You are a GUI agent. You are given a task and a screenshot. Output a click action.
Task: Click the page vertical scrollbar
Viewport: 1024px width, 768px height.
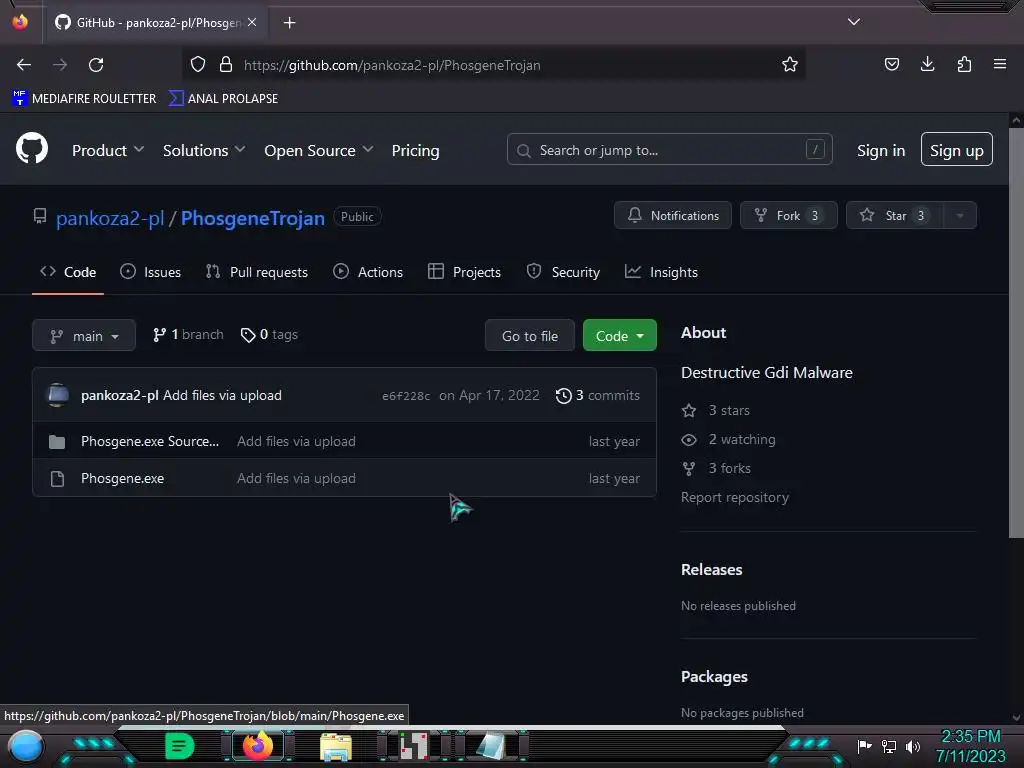[1016, 333]
